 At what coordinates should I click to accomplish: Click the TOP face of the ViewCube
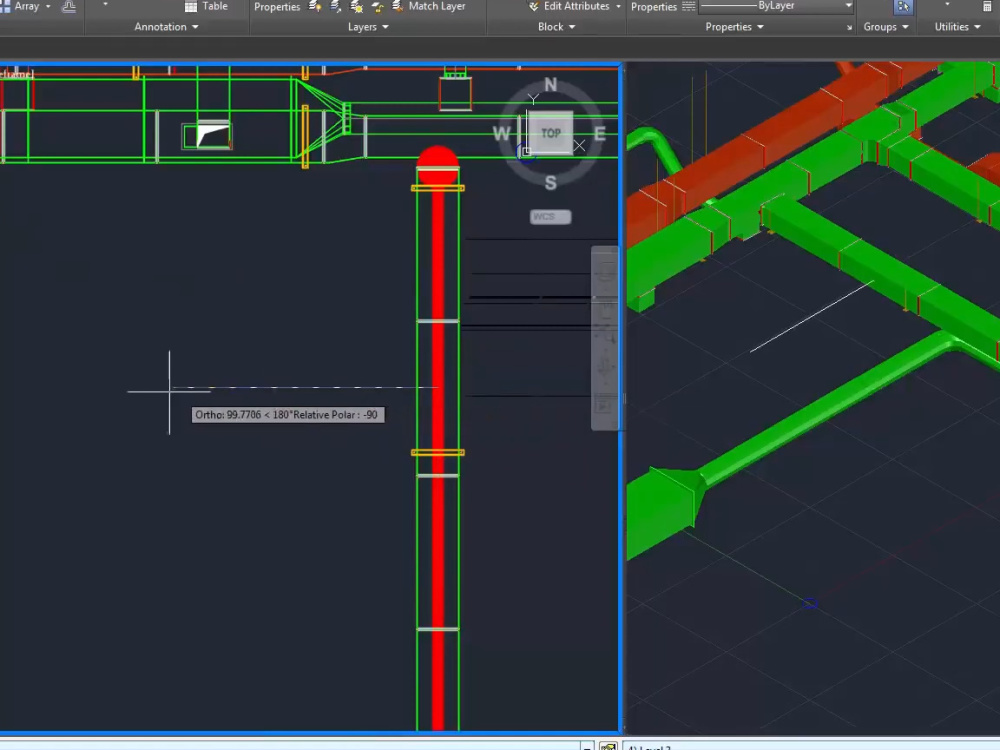(550, 133)
